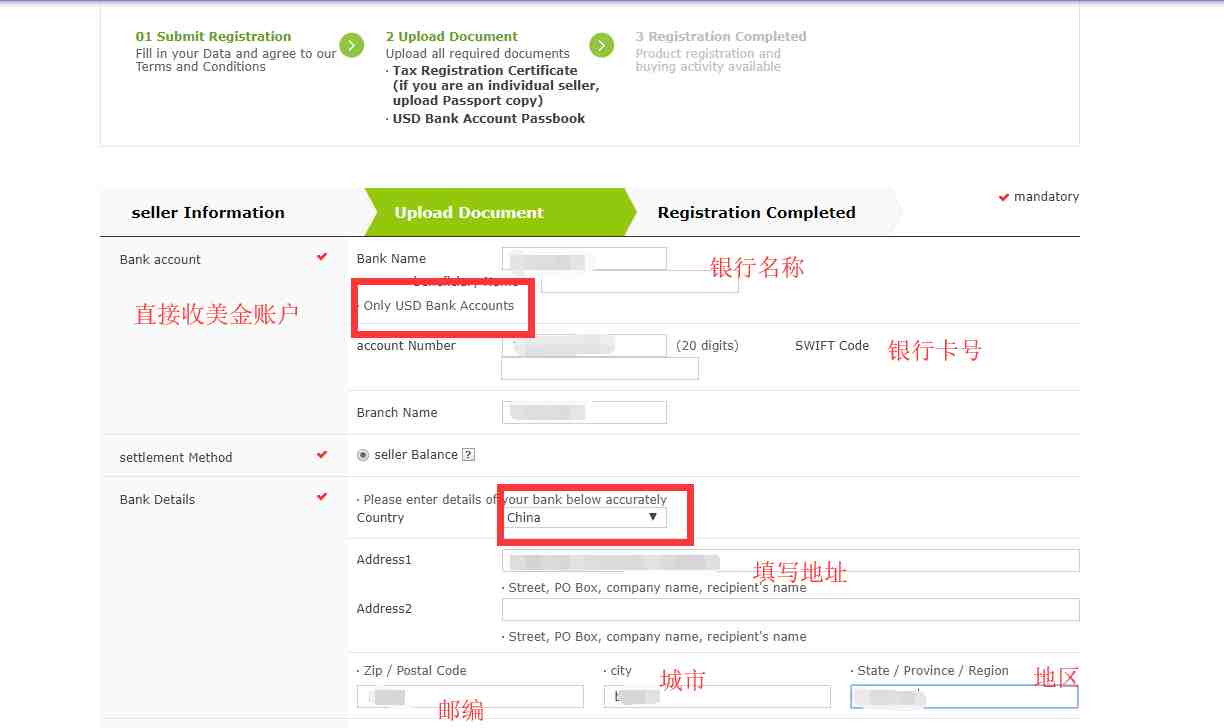Click the green arrow after Upload Document step
The height and width of the screenshot is (728, 1224).
coord(601,45)
